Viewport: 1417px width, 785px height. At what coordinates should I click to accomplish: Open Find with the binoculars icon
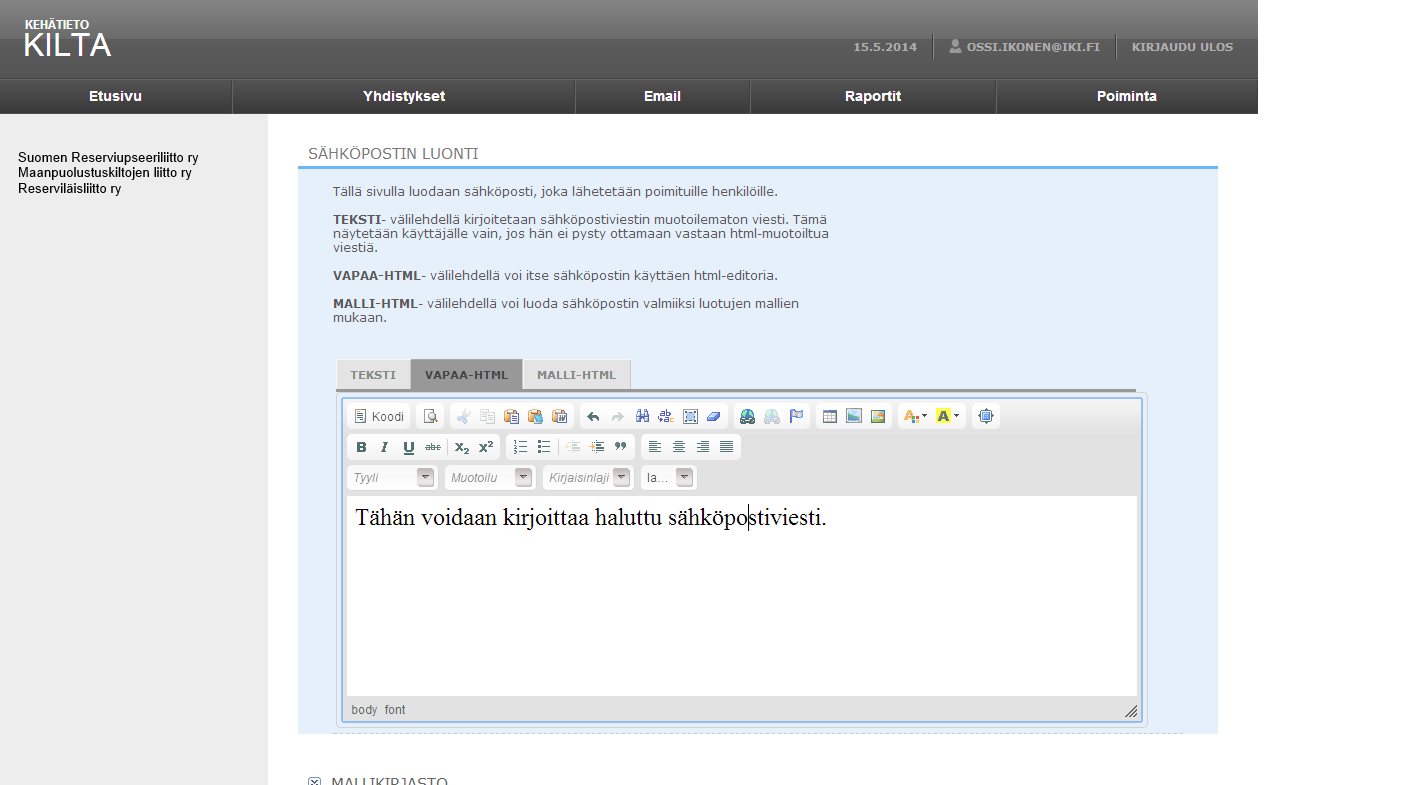642,417
